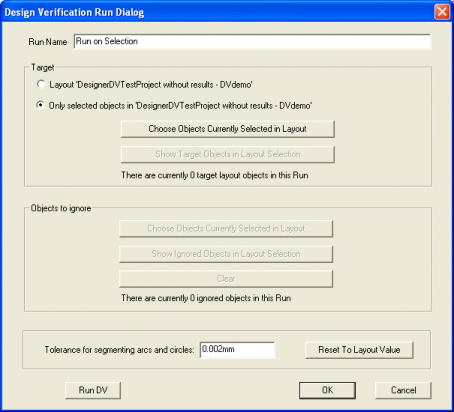The image size is (454, 412).
Task: Choose Objects Currently Selected under Objects to ignore
Action: click(x=226, y=228)
